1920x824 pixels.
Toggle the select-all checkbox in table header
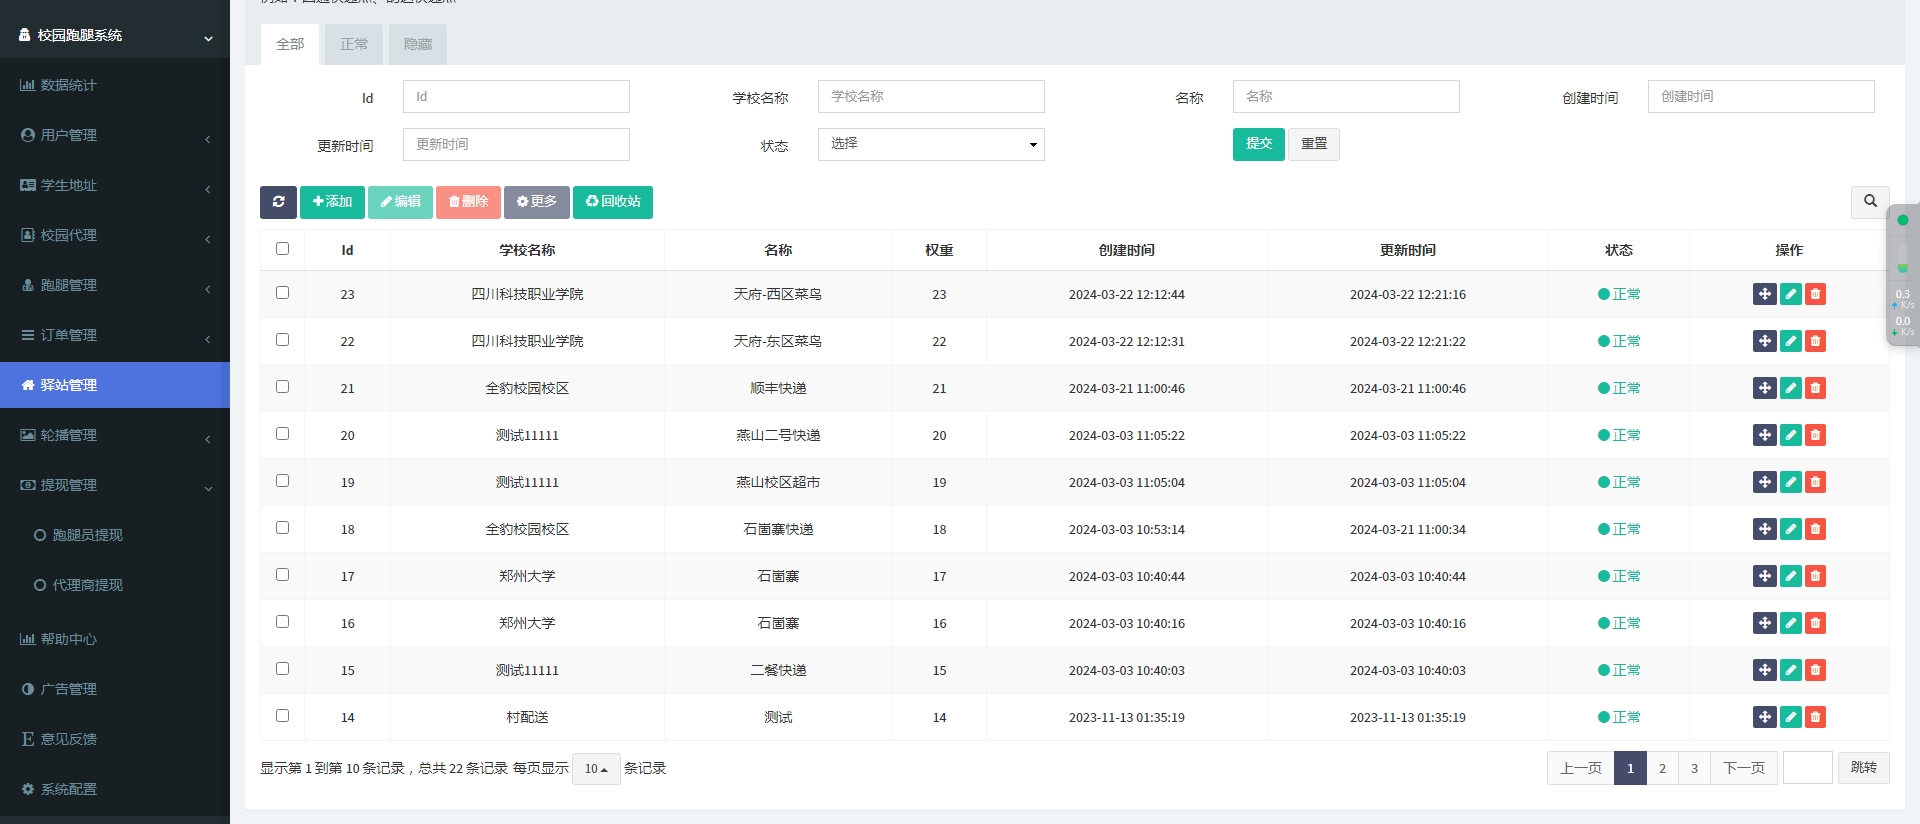click(282, 249)
